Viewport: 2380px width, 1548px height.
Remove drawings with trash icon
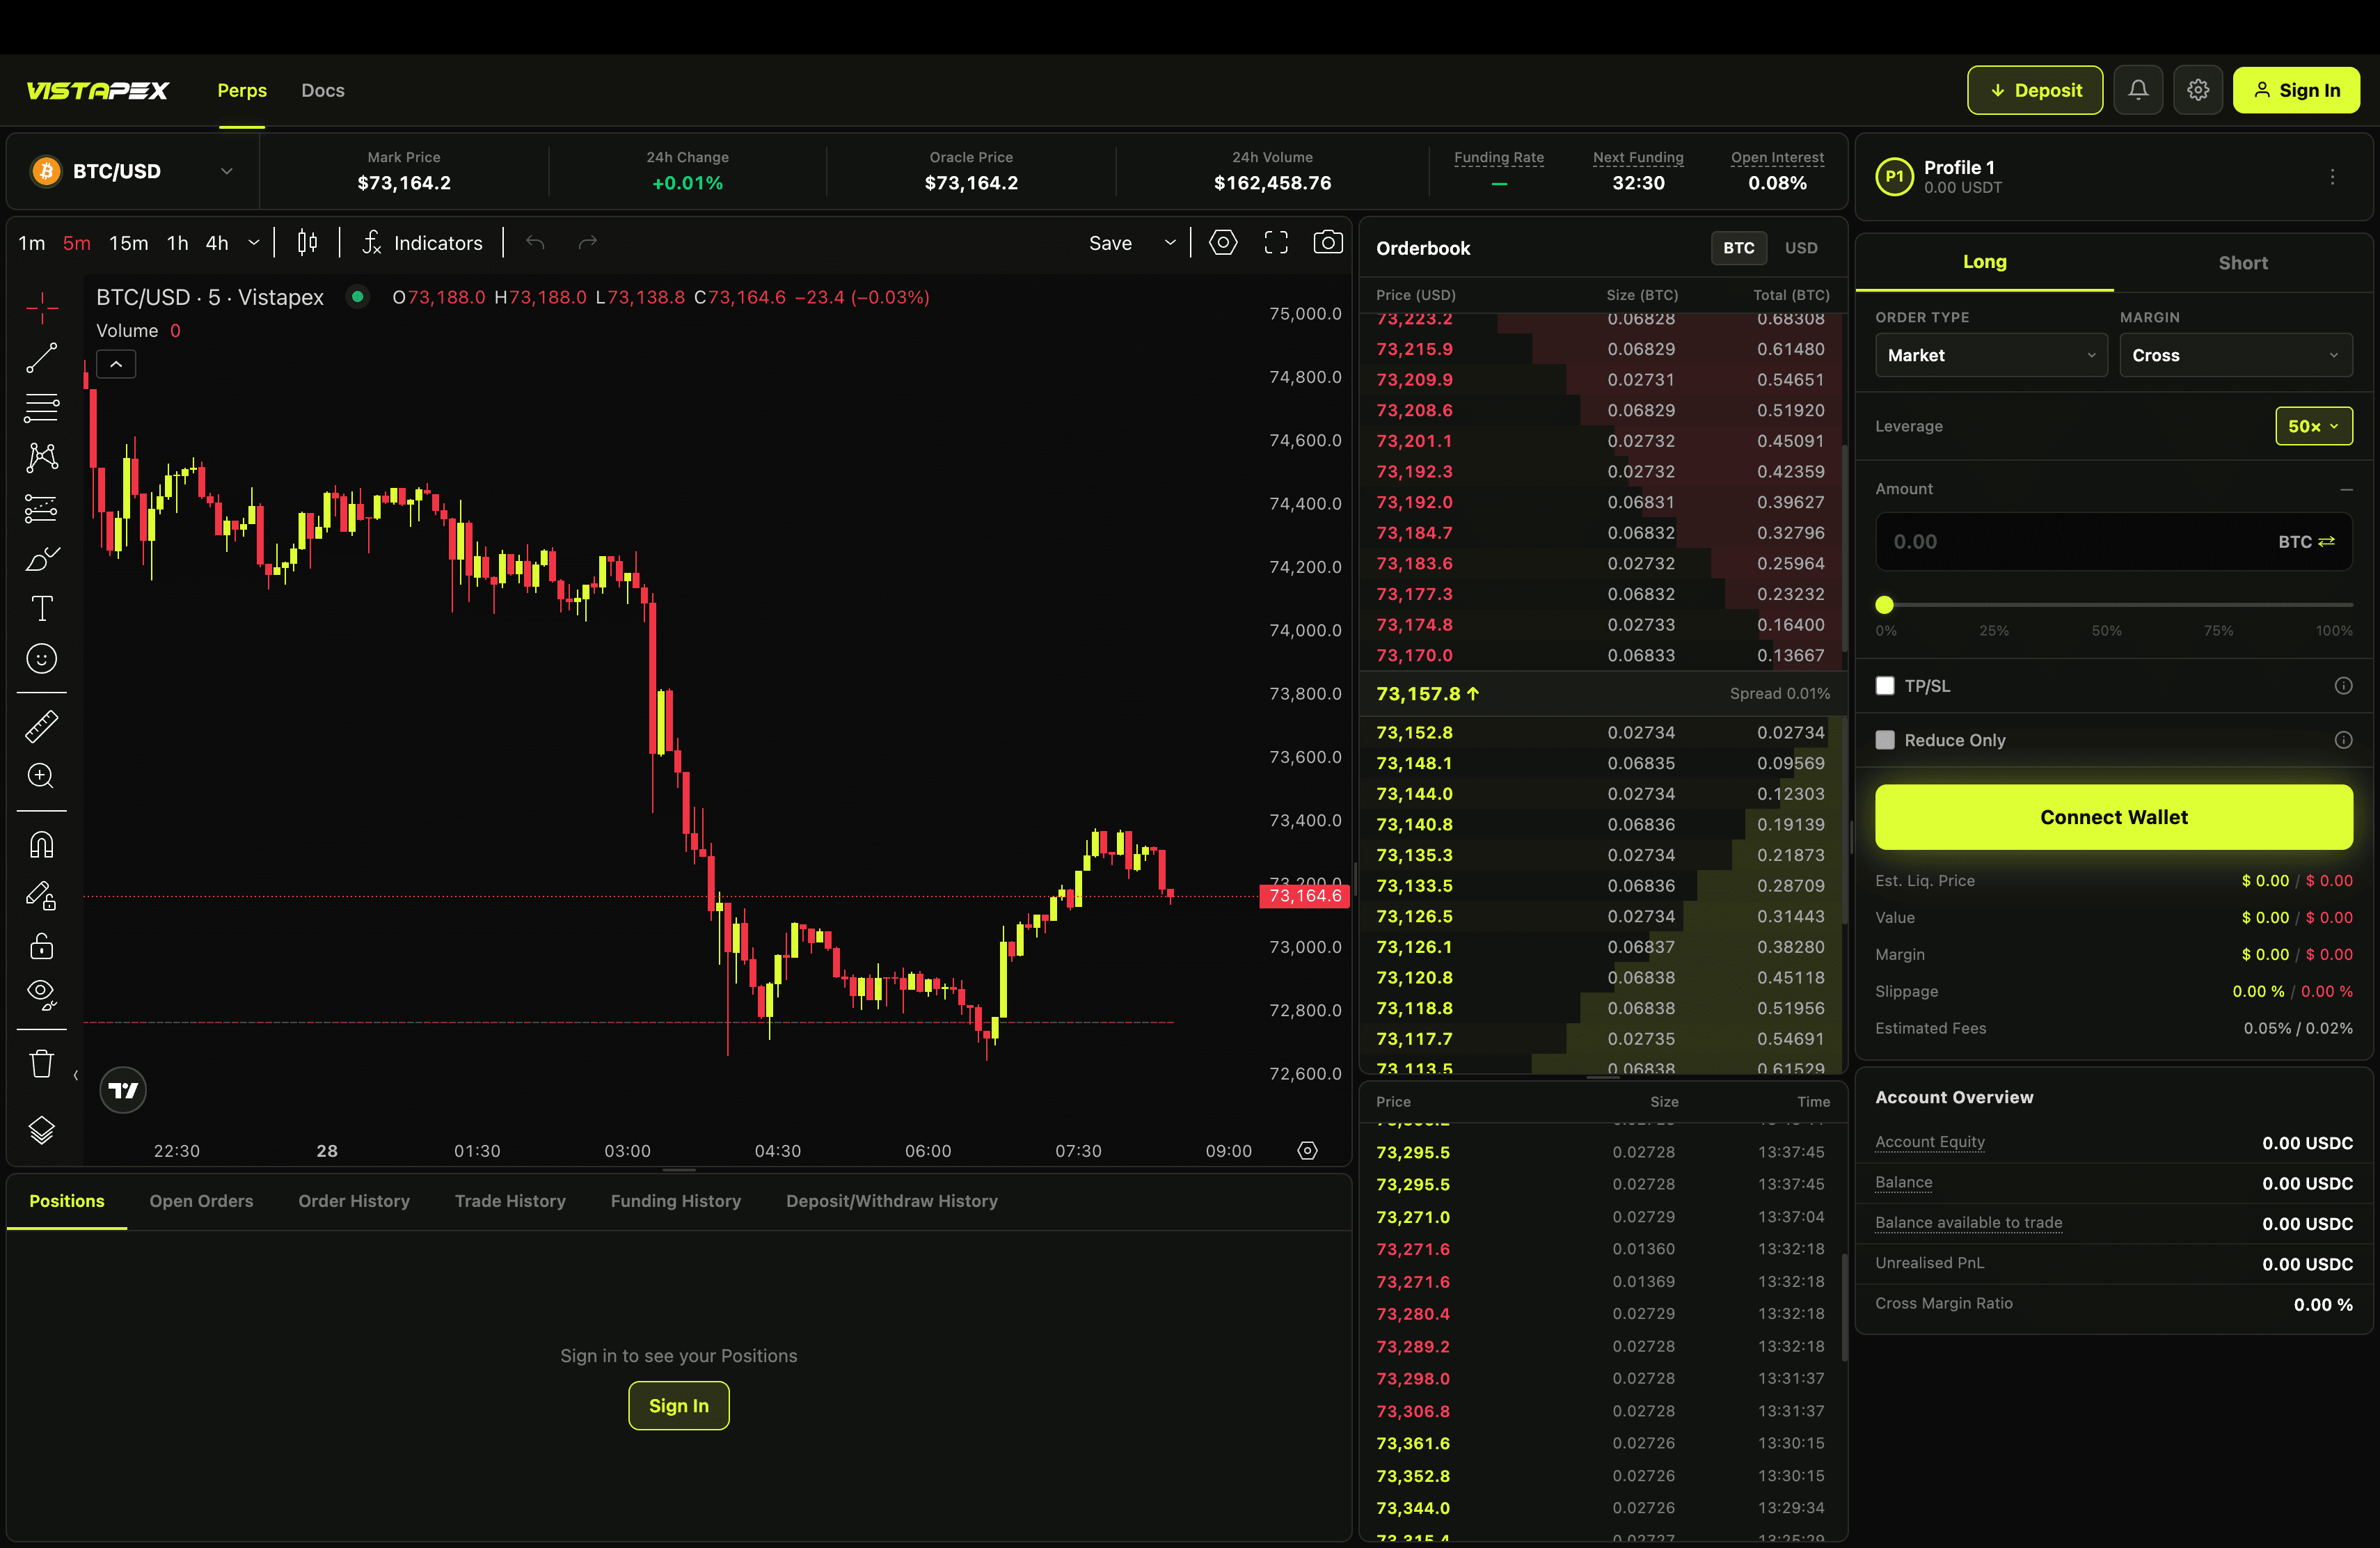(x=42, y=1063)
